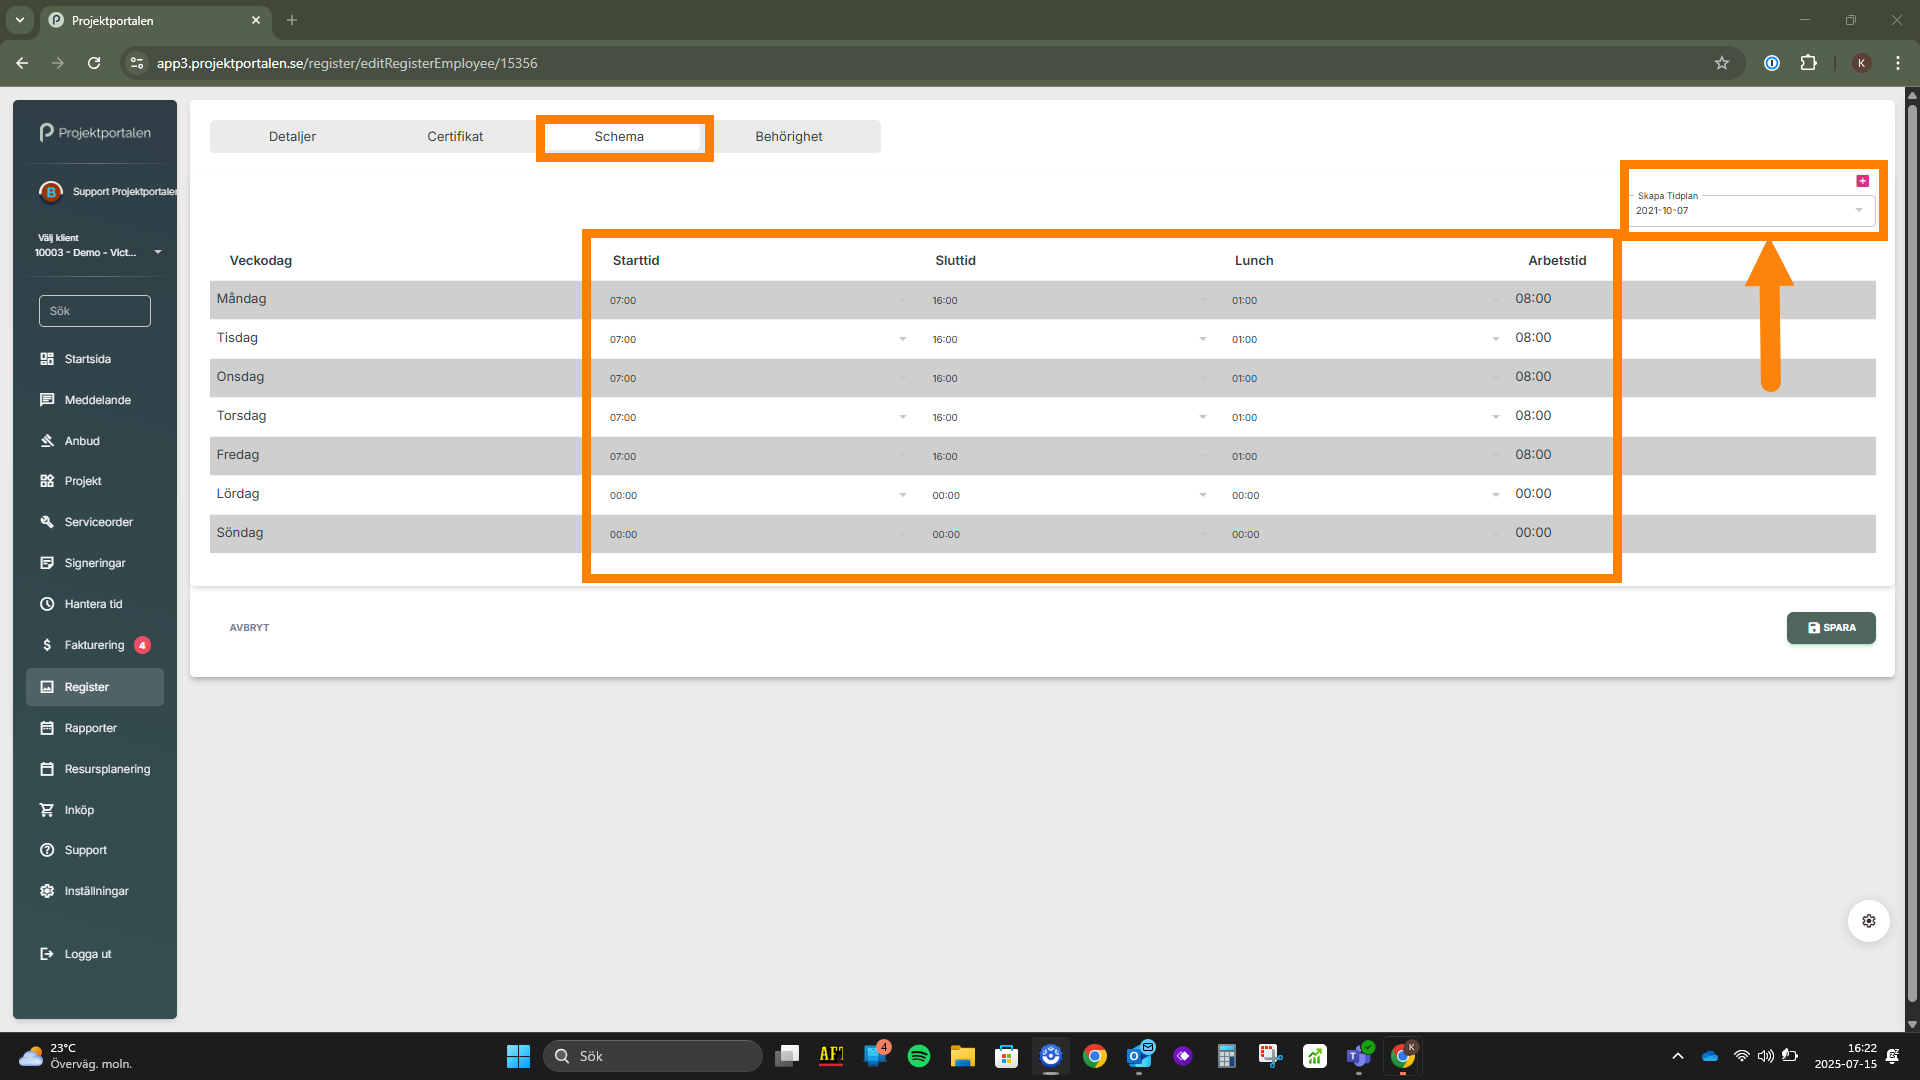This screenshot has width=1920, height=1080.
Task: Open Inköp shopping cart item
Action: coord(47,810)
